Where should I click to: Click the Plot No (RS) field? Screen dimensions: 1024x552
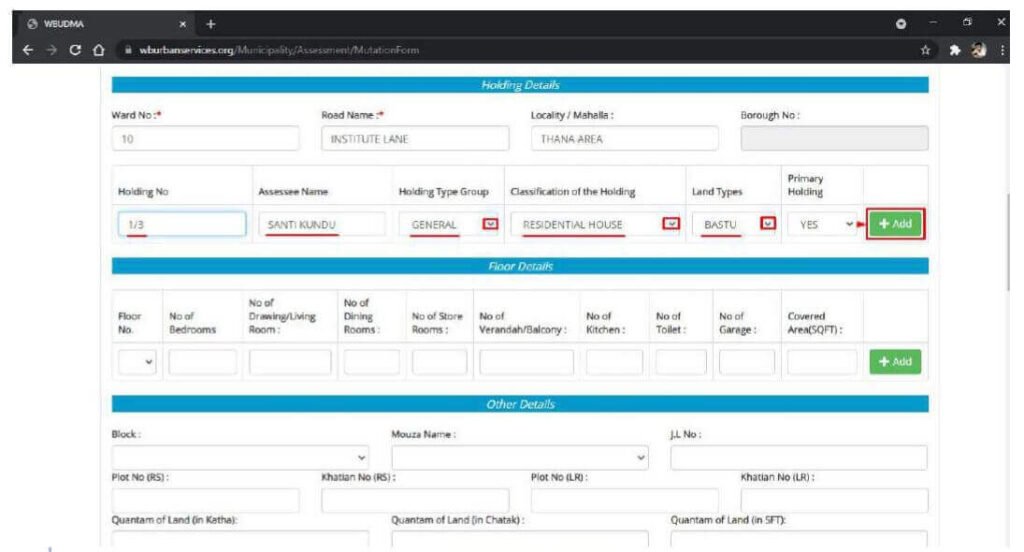[205, 500]
